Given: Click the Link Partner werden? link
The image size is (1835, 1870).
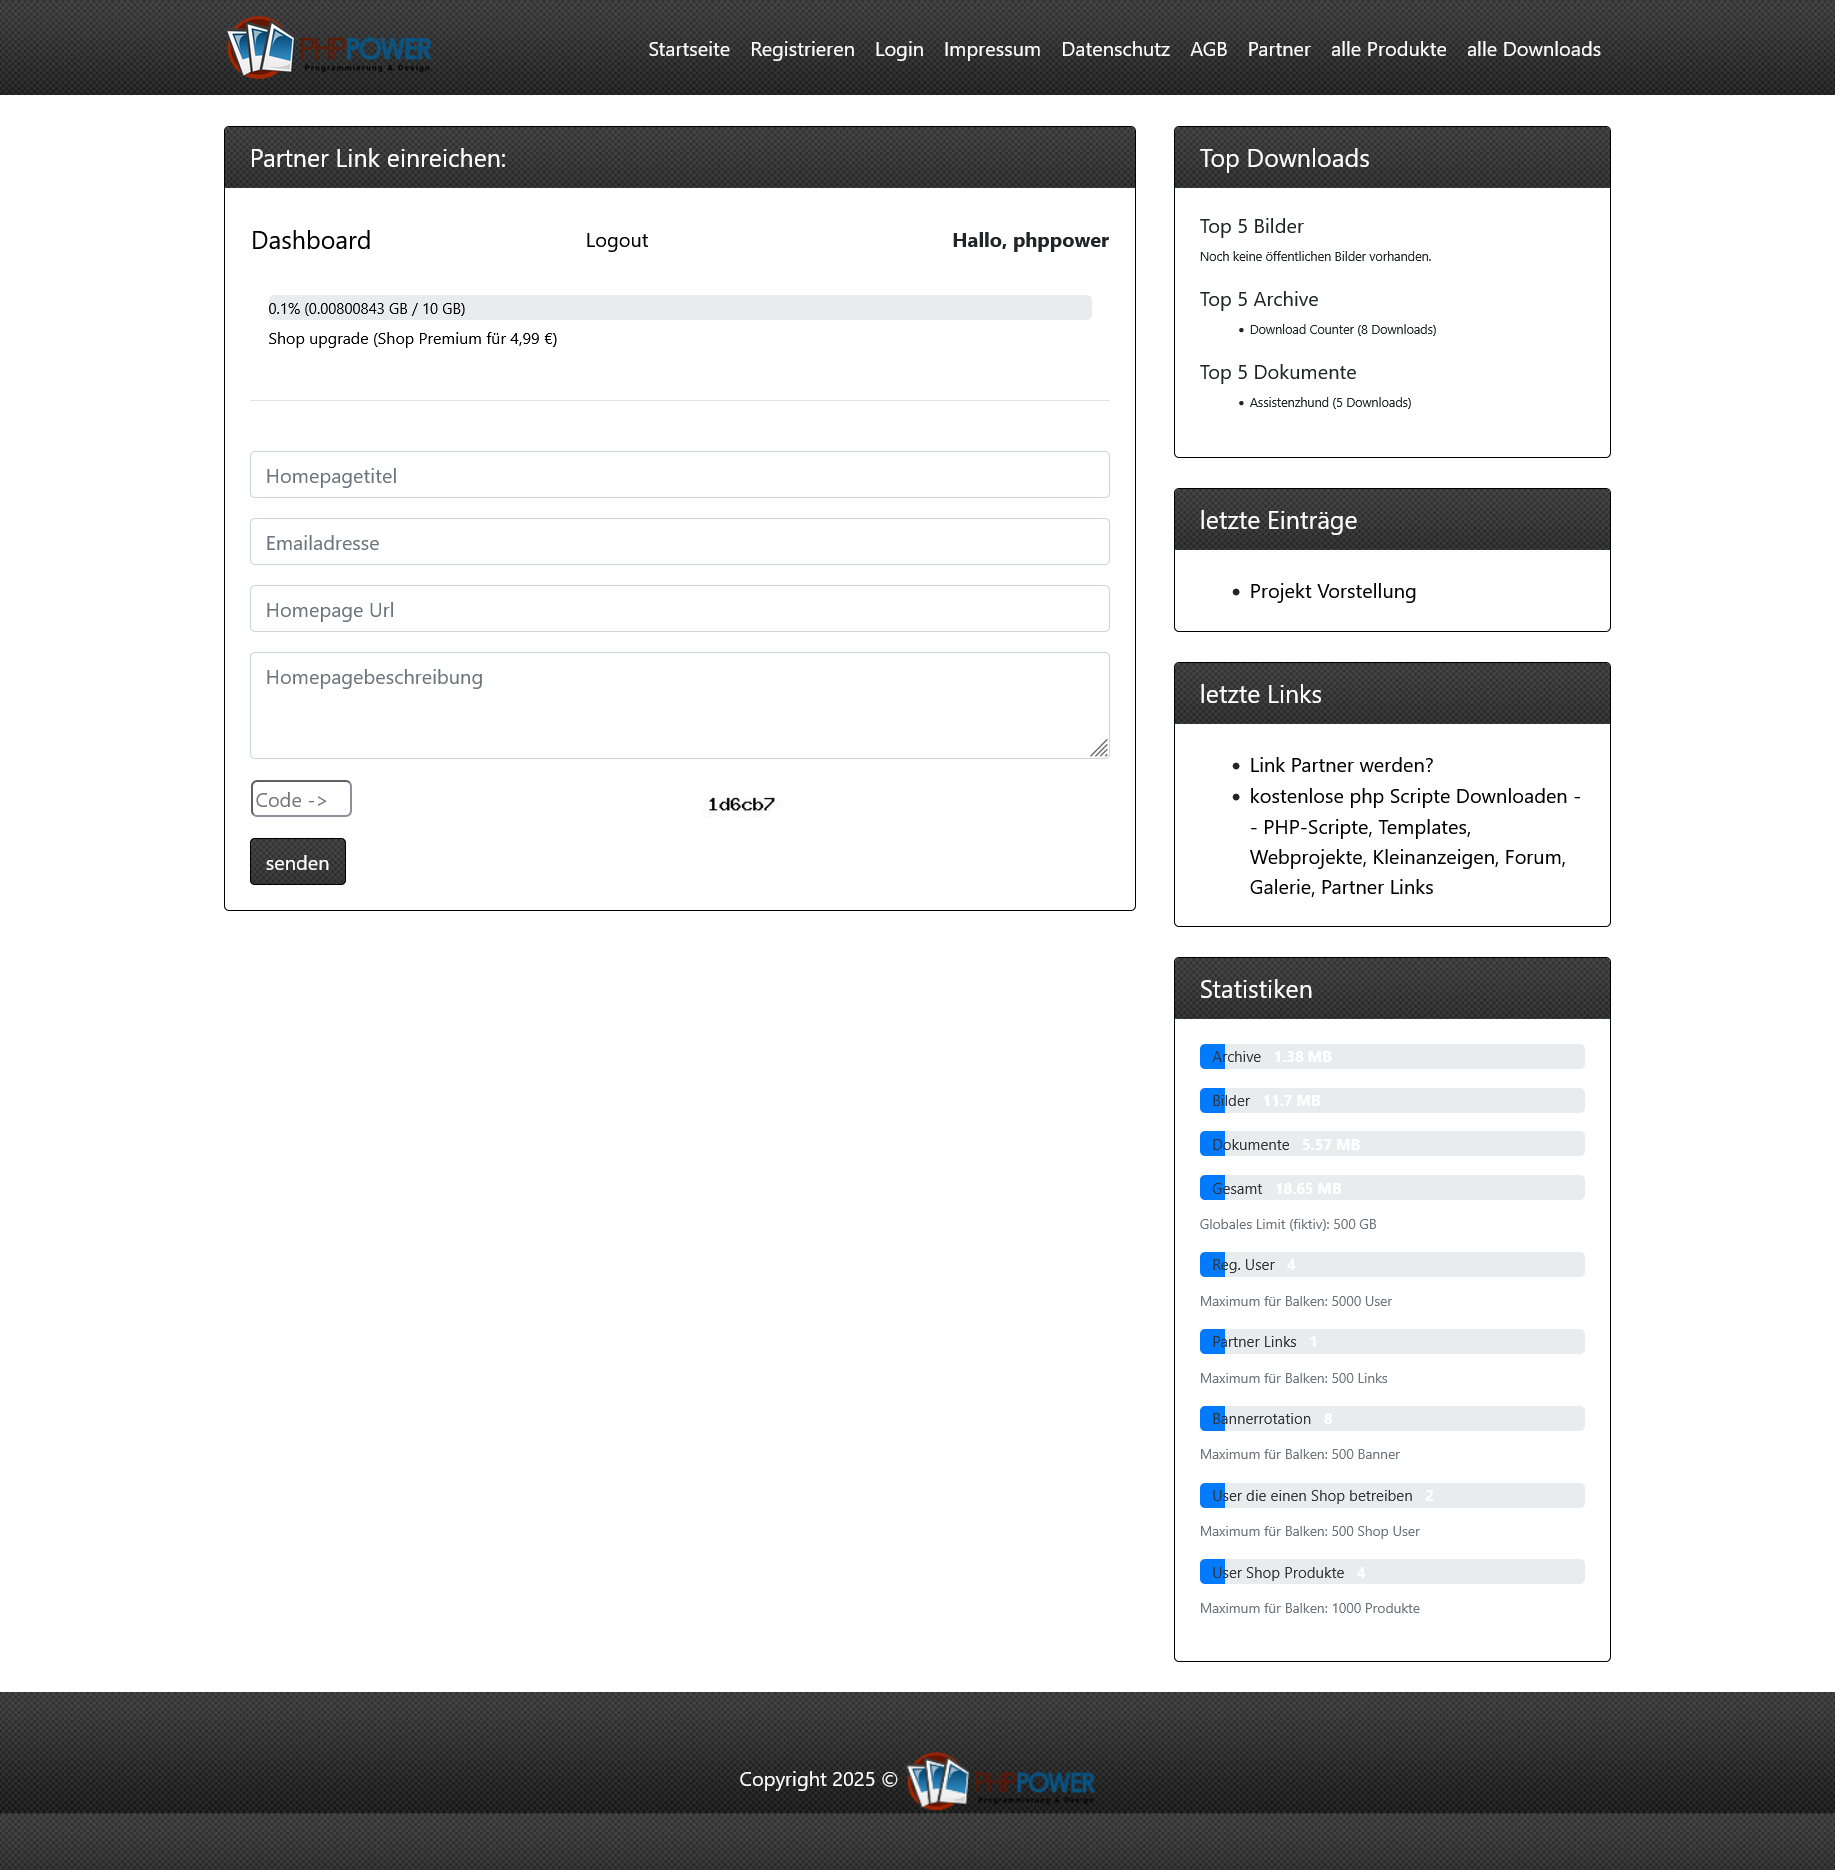Looking at the screenshot, I should [1340, 765].
